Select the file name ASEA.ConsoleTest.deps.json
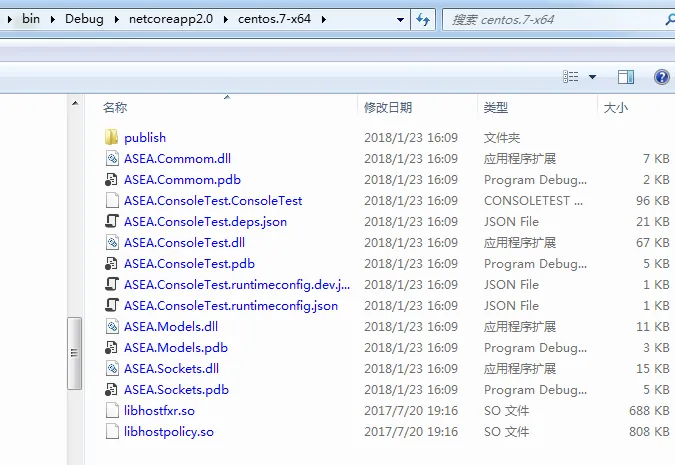Viewport: 675px width, 465px height. pyautogui.click(x=205, y=222)
